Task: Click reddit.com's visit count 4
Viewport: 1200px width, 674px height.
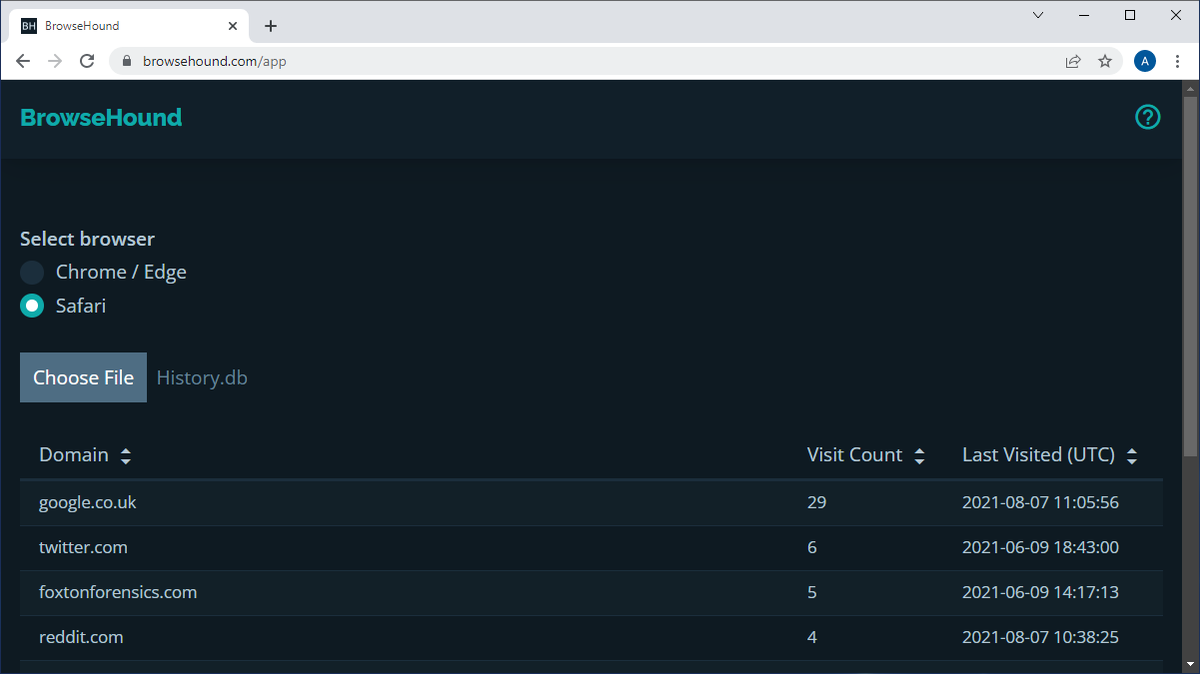Action: coord(812,637)
